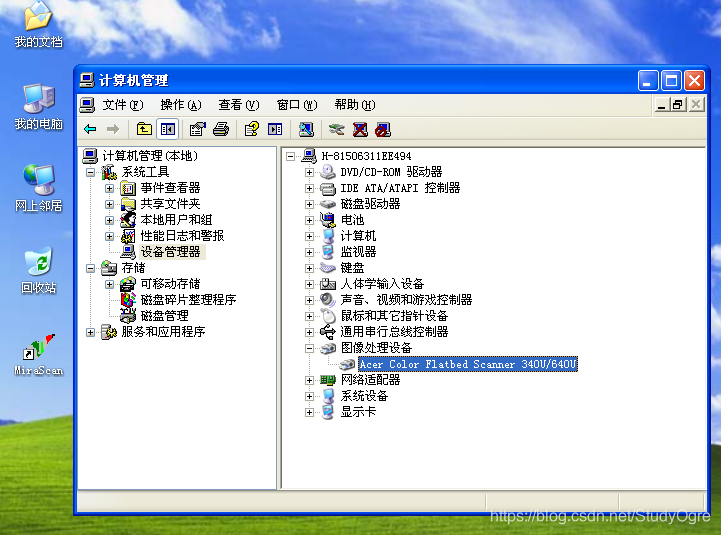Click Scan for hardware changes icon
The image size is (721, 535).
(x=306, y=129)
